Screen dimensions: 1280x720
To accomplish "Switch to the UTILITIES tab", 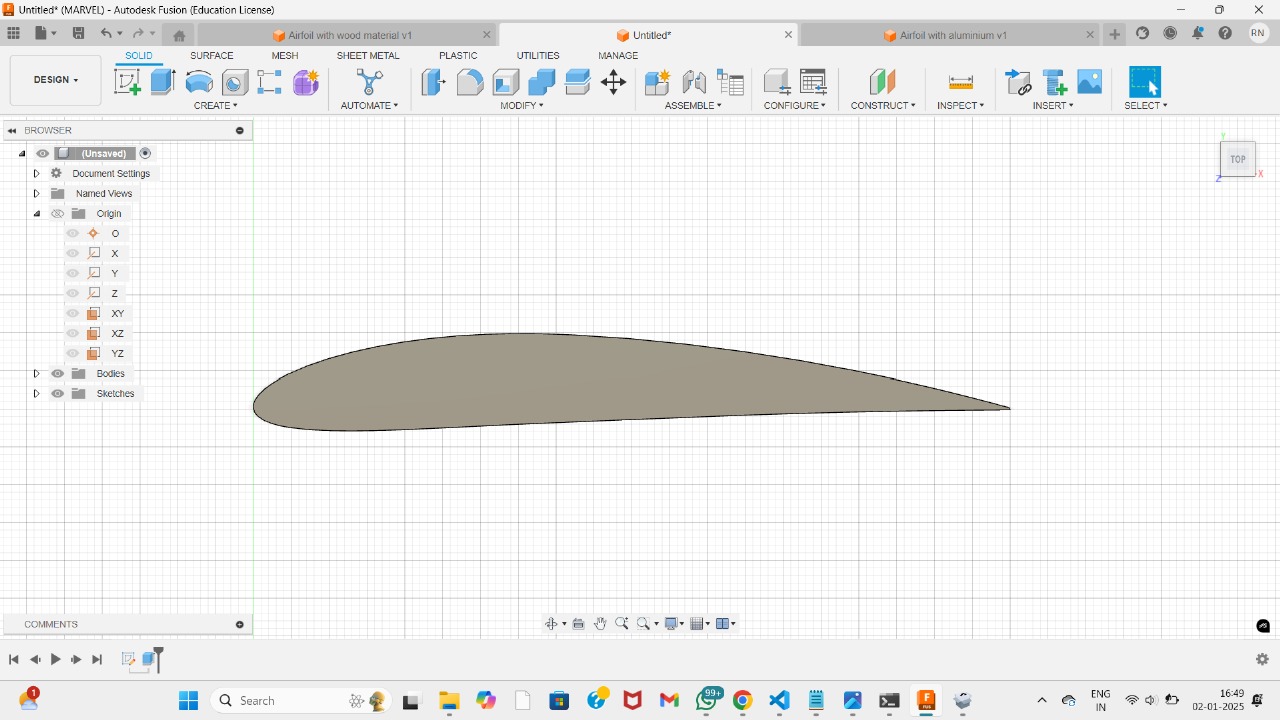I will click(538, 56).
